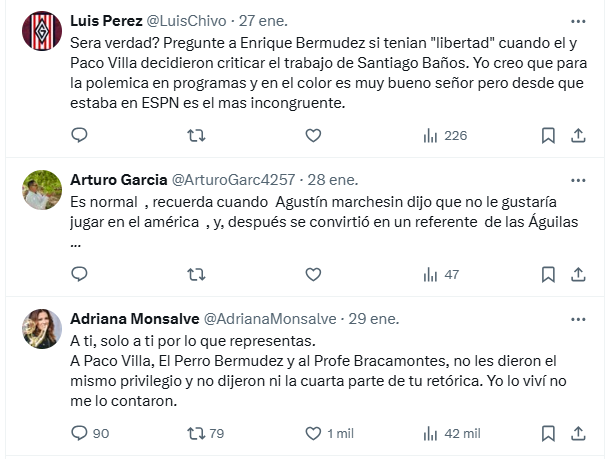The image size is (607, 459).
Task: Reply to Luis Perez's tweet
Action: pyautogui.click(x=80, y=136)
